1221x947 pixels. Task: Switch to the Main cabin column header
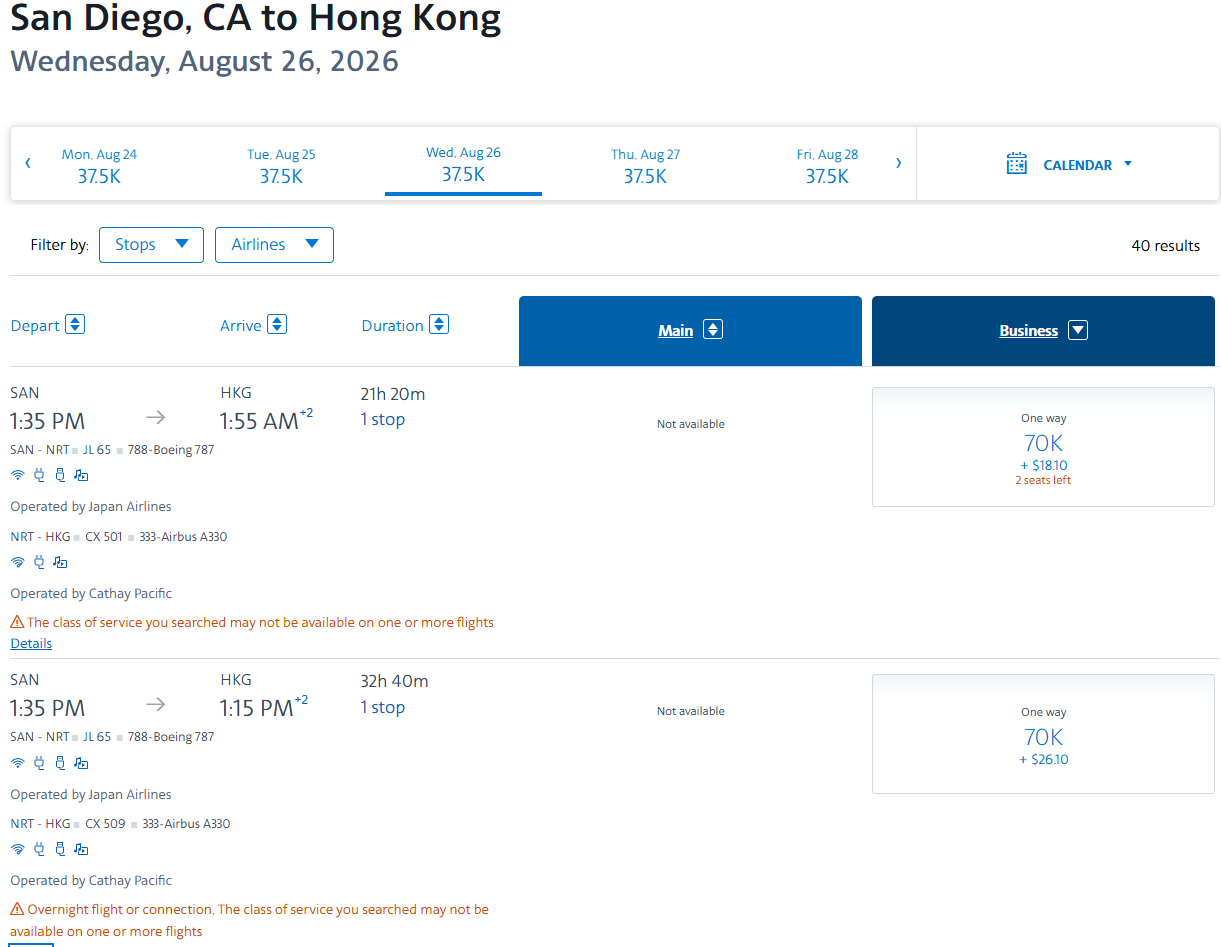pos(676,331)
